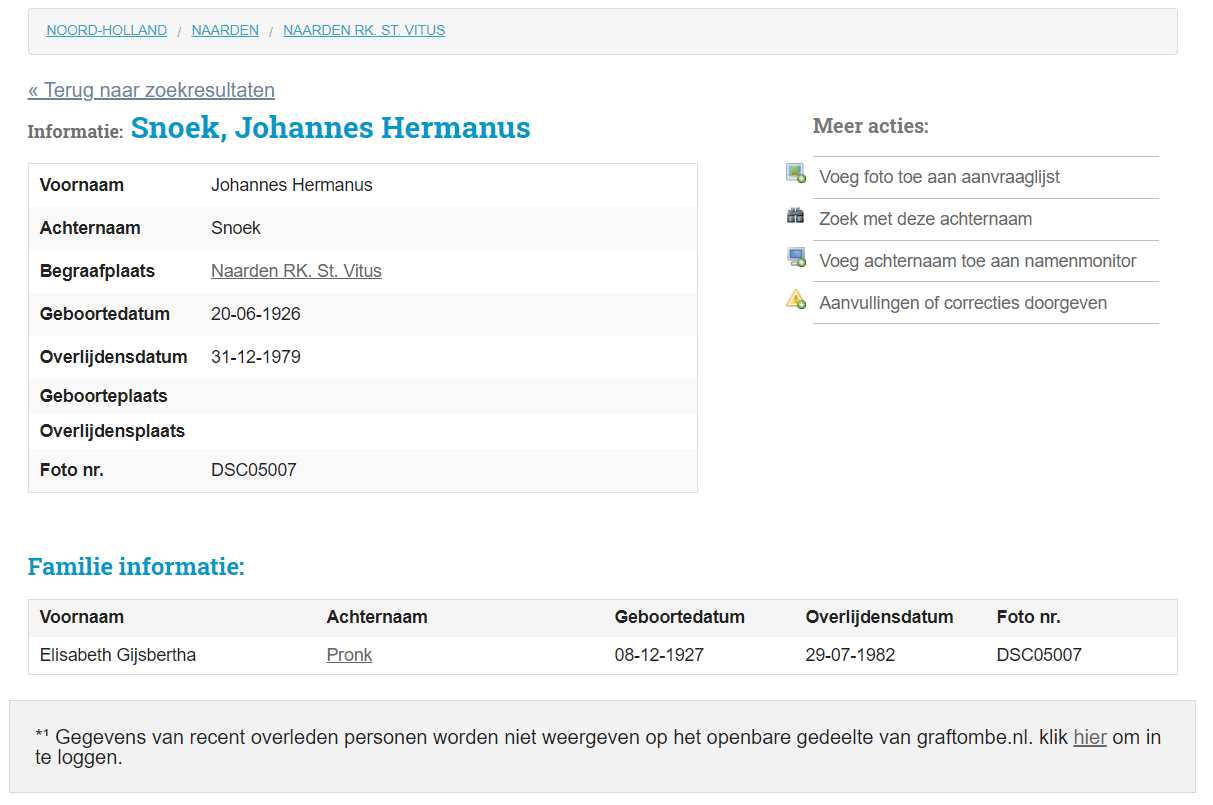Open the Pronk surname link

pos(349,656)
